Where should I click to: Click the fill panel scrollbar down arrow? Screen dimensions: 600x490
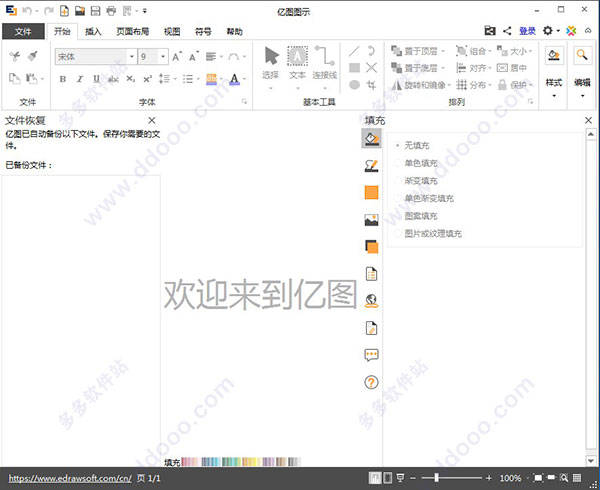coord(590,461)
